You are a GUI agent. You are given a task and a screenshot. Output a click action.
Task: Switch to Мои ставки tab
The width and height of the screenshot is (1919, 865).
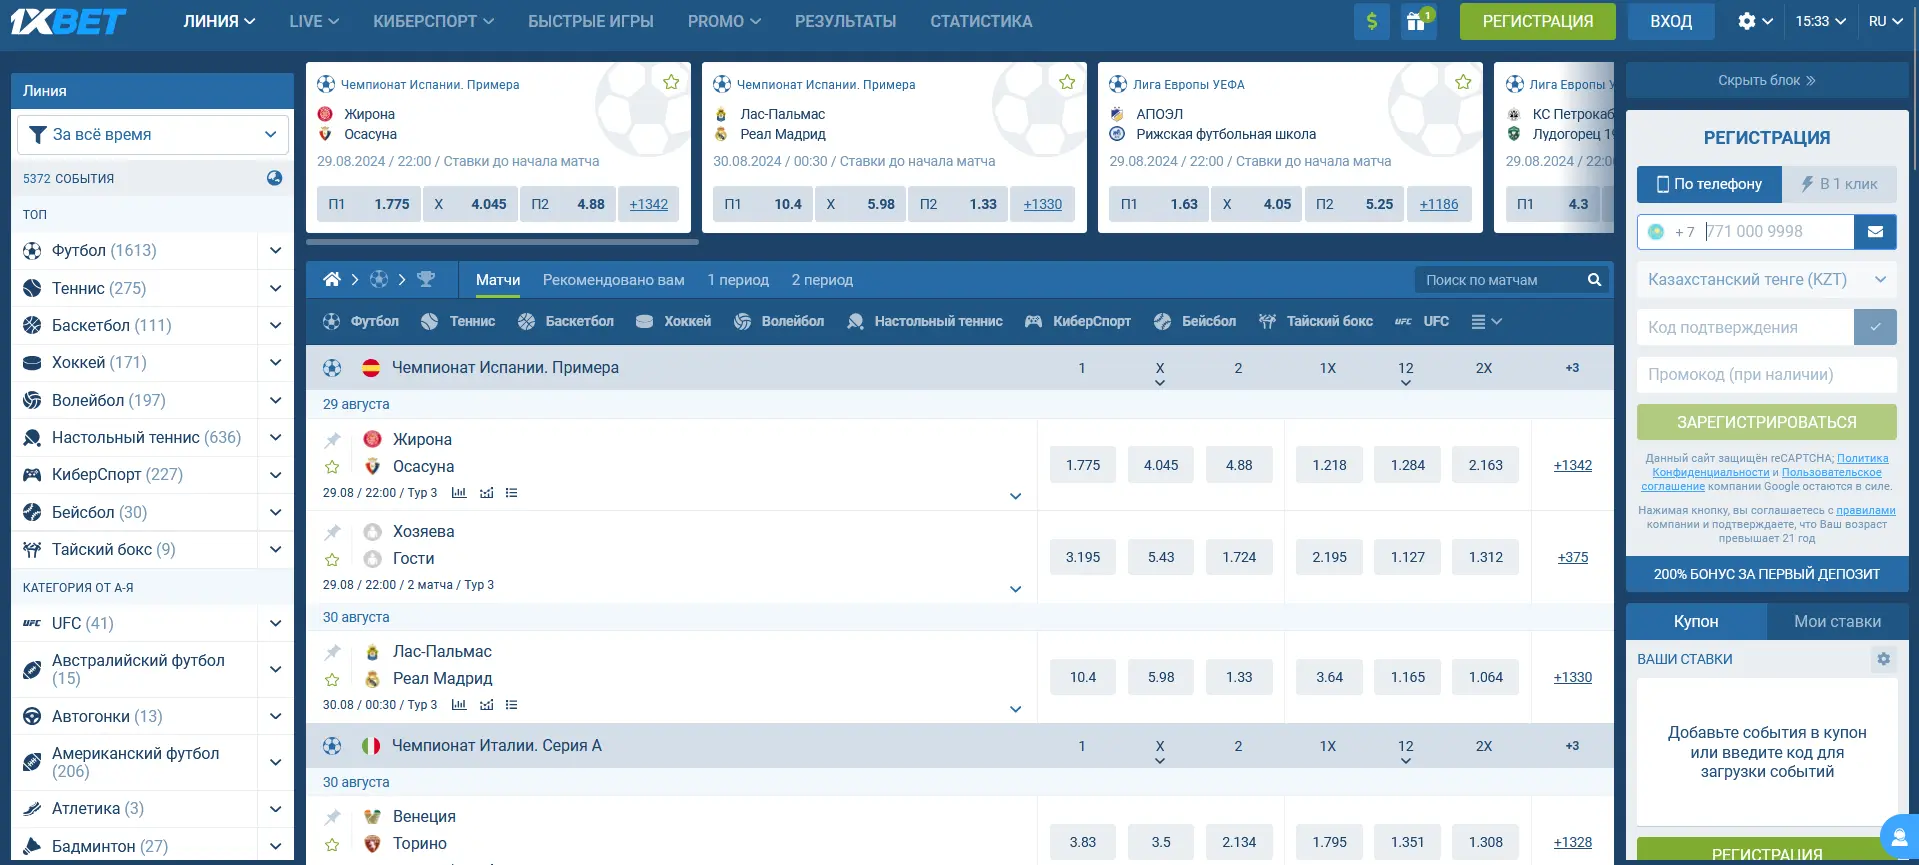(x=1837, y=622)
